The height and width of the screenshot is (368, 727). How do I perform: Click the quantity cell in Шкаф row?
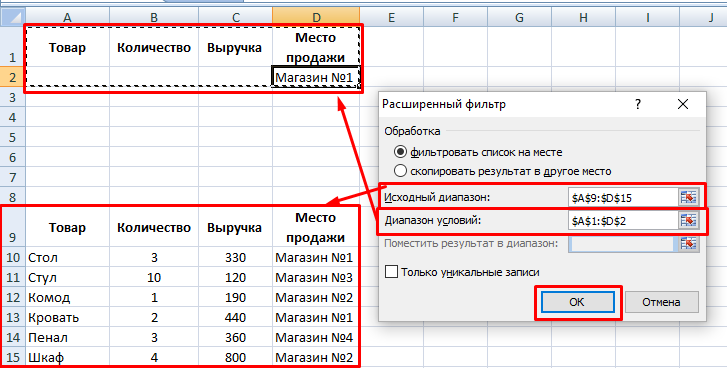154,358
